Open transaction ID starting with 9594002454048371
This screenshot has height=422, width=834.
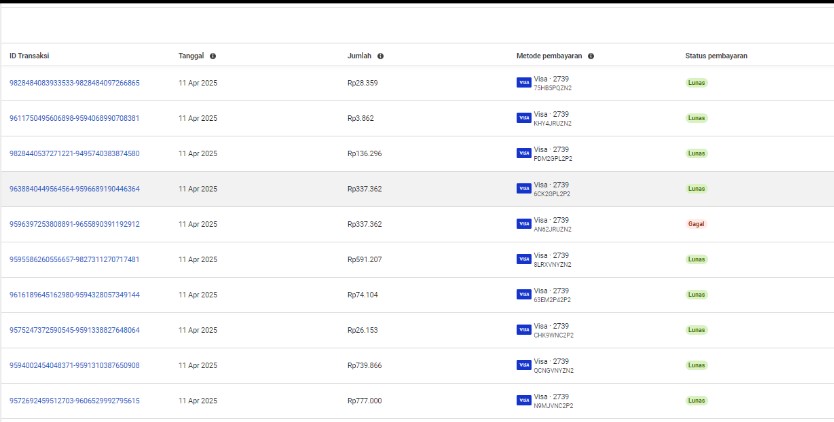(74, 365)
